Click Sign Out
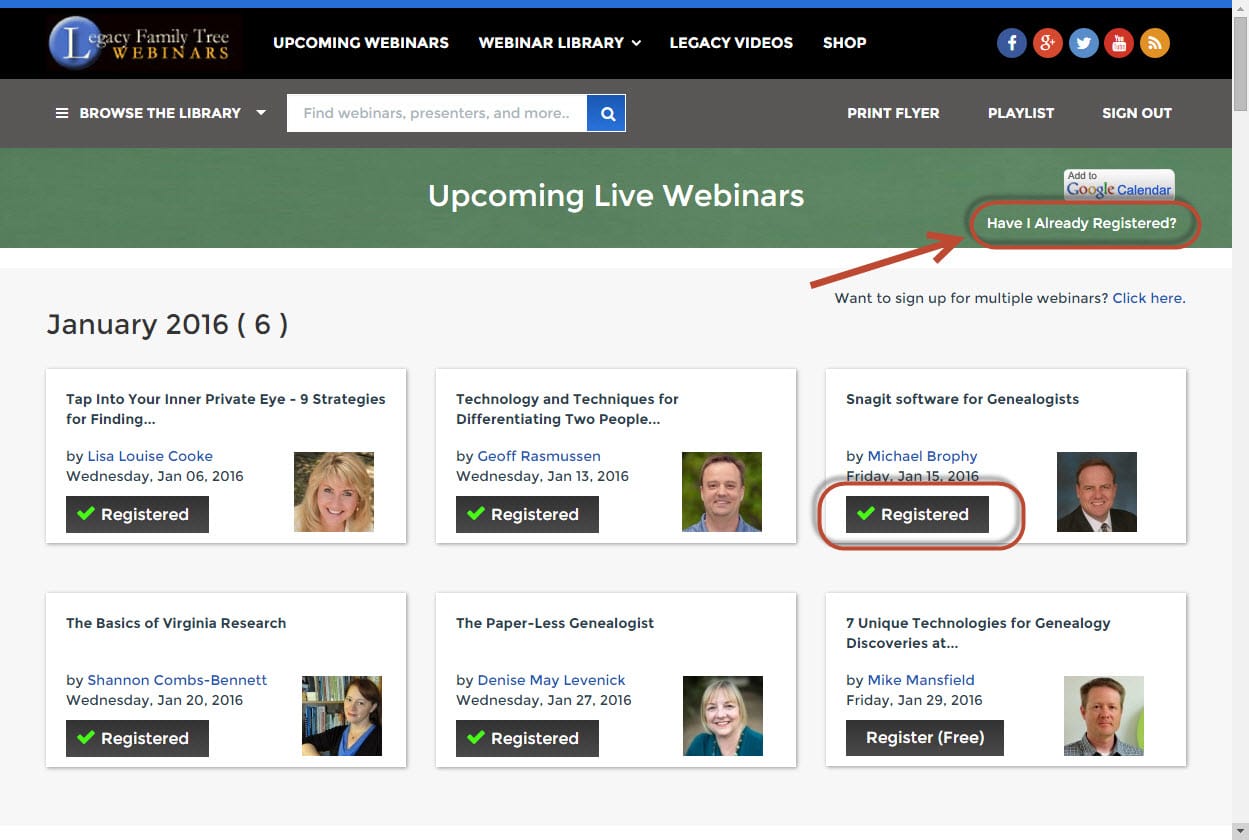Viewport: 1249px width, 840px height. click(1137, 113)
